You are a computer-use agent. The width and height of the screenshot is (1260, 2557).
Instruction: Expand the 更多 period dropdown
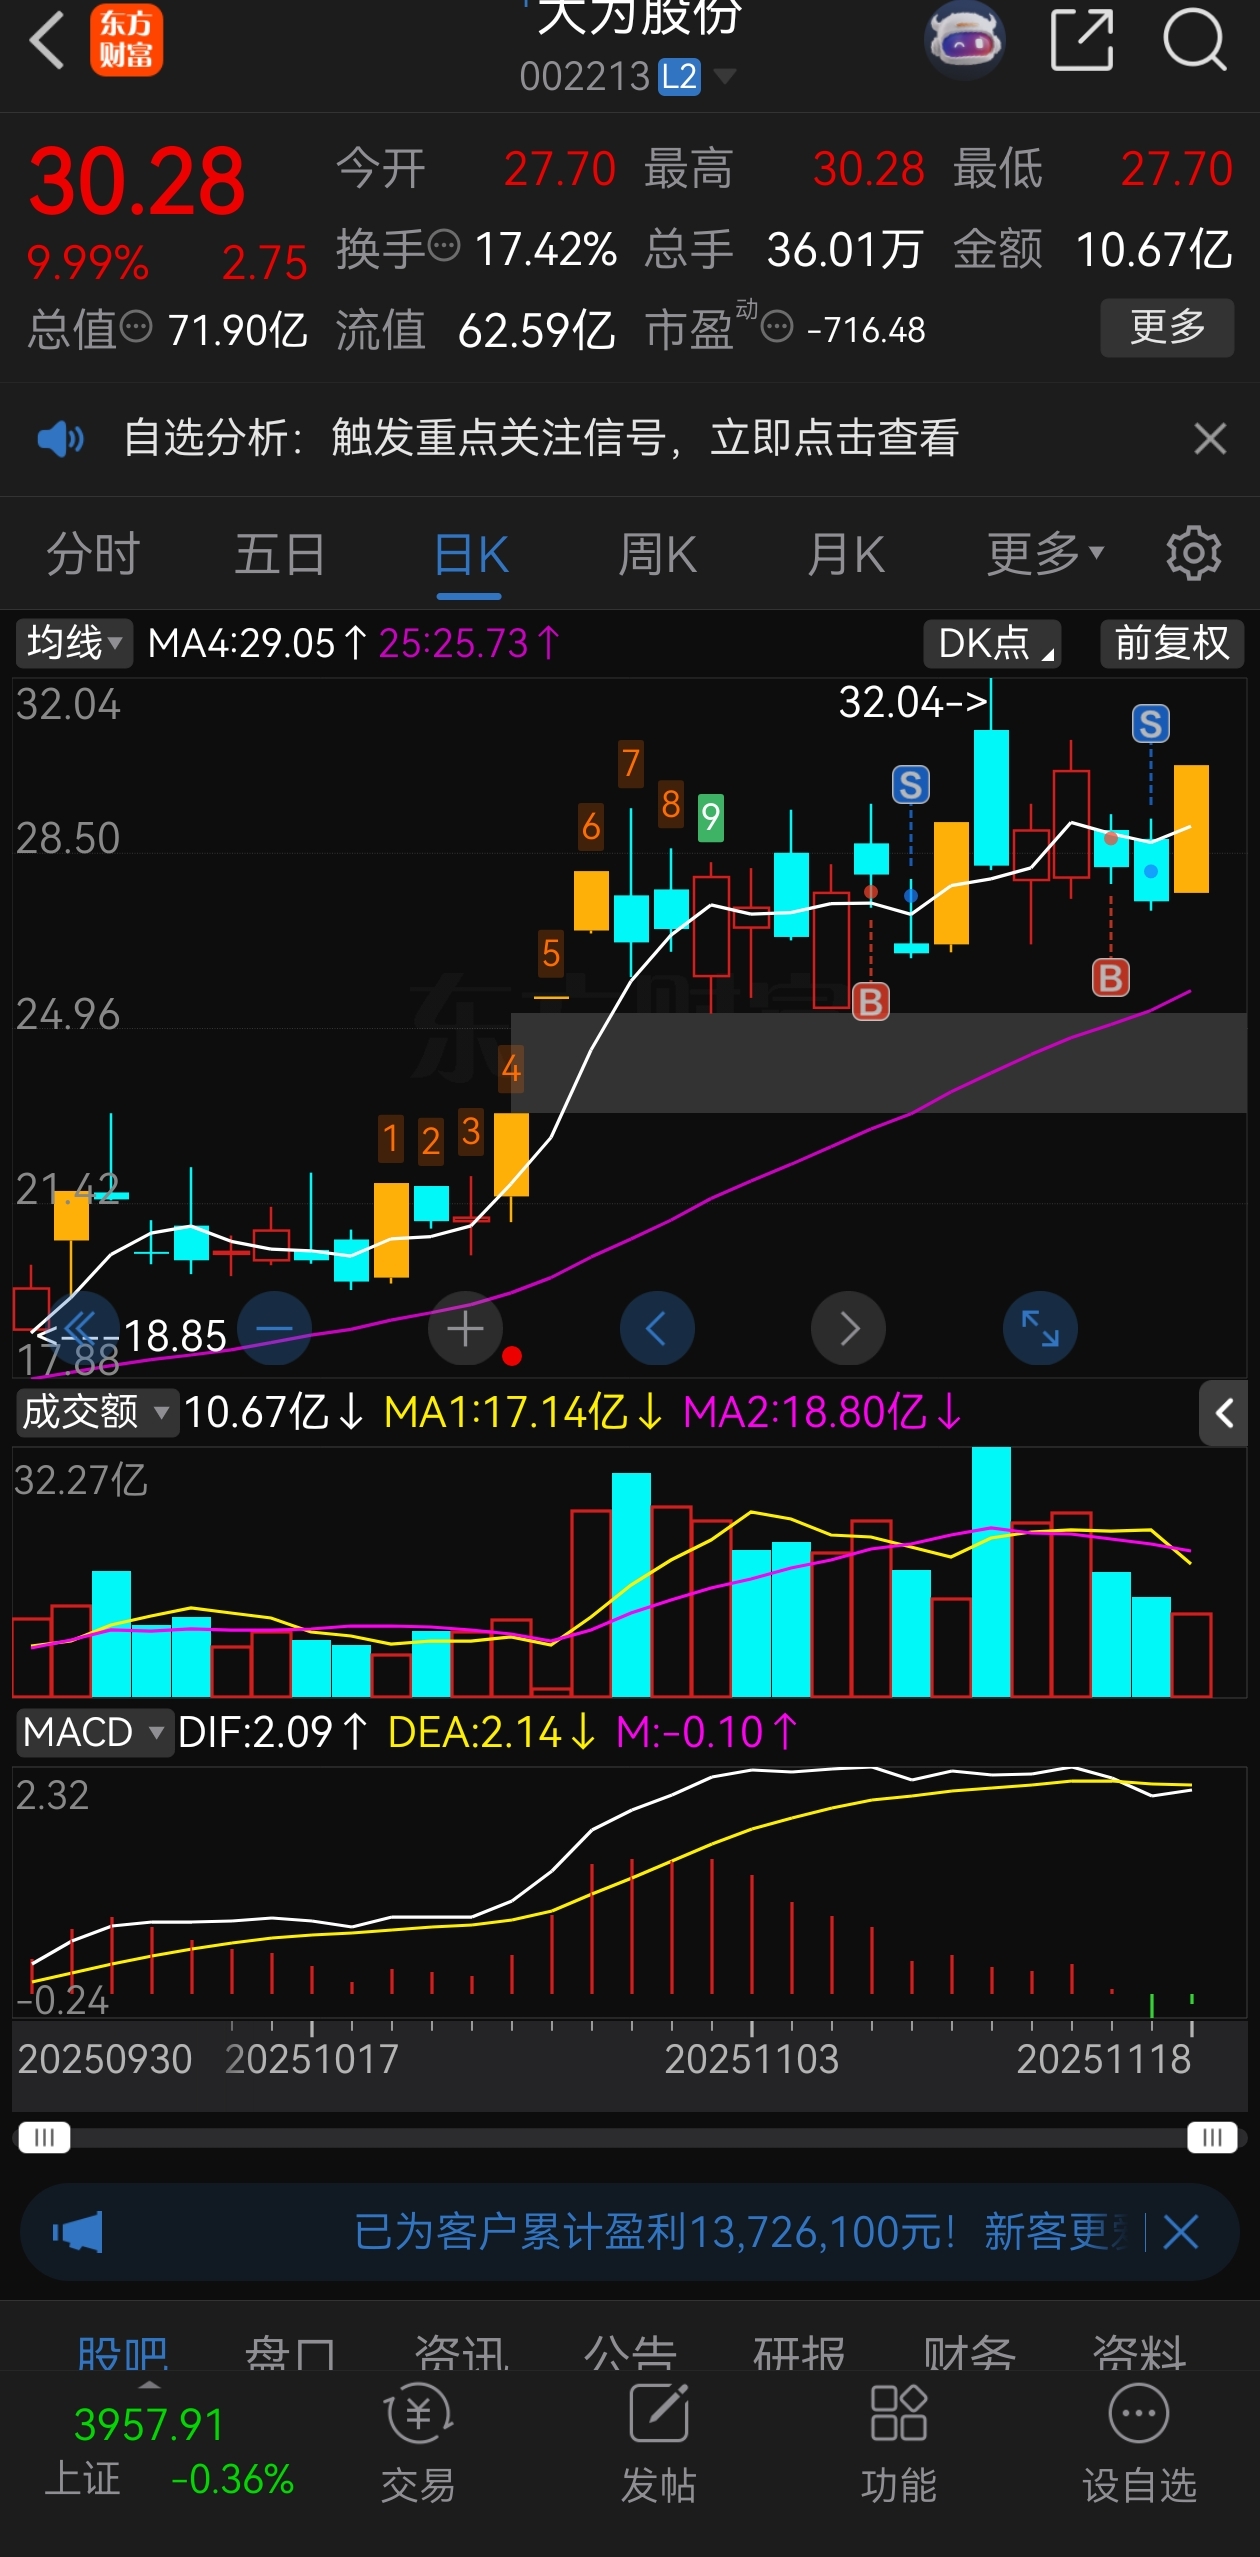point(1045,554)
